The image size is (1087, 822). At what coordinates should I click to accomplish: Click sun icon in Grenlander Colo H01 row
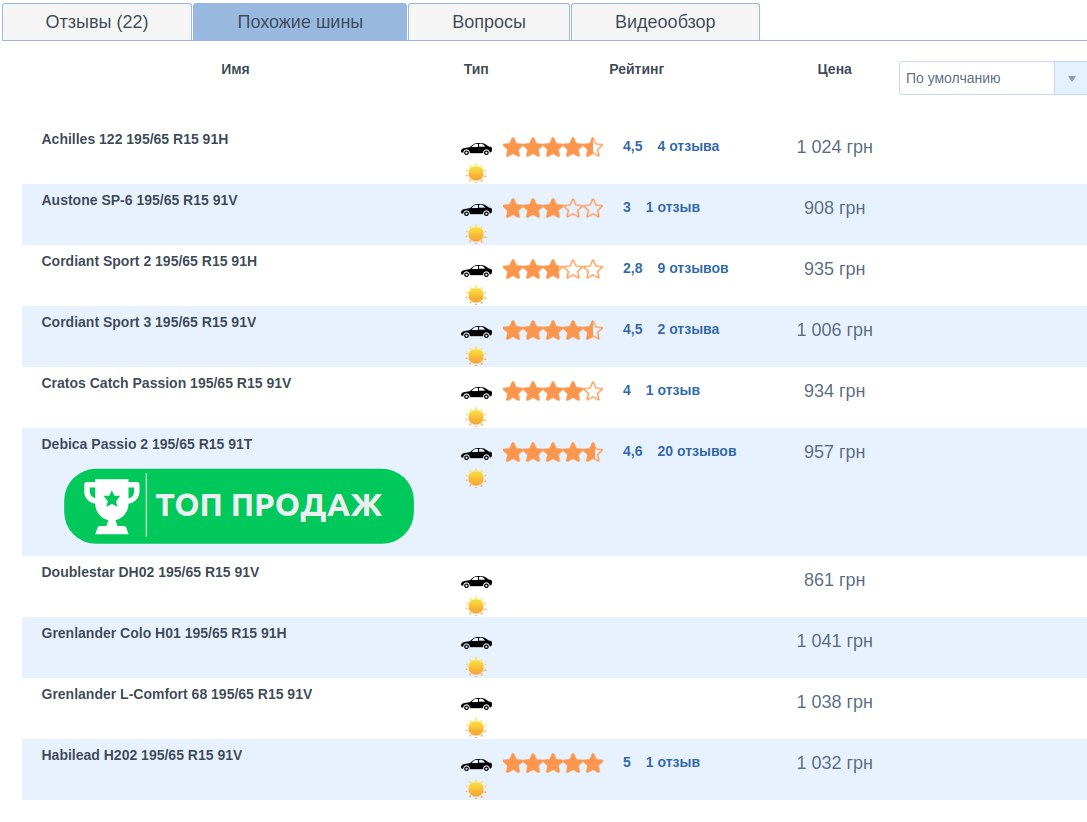point(476,667)
